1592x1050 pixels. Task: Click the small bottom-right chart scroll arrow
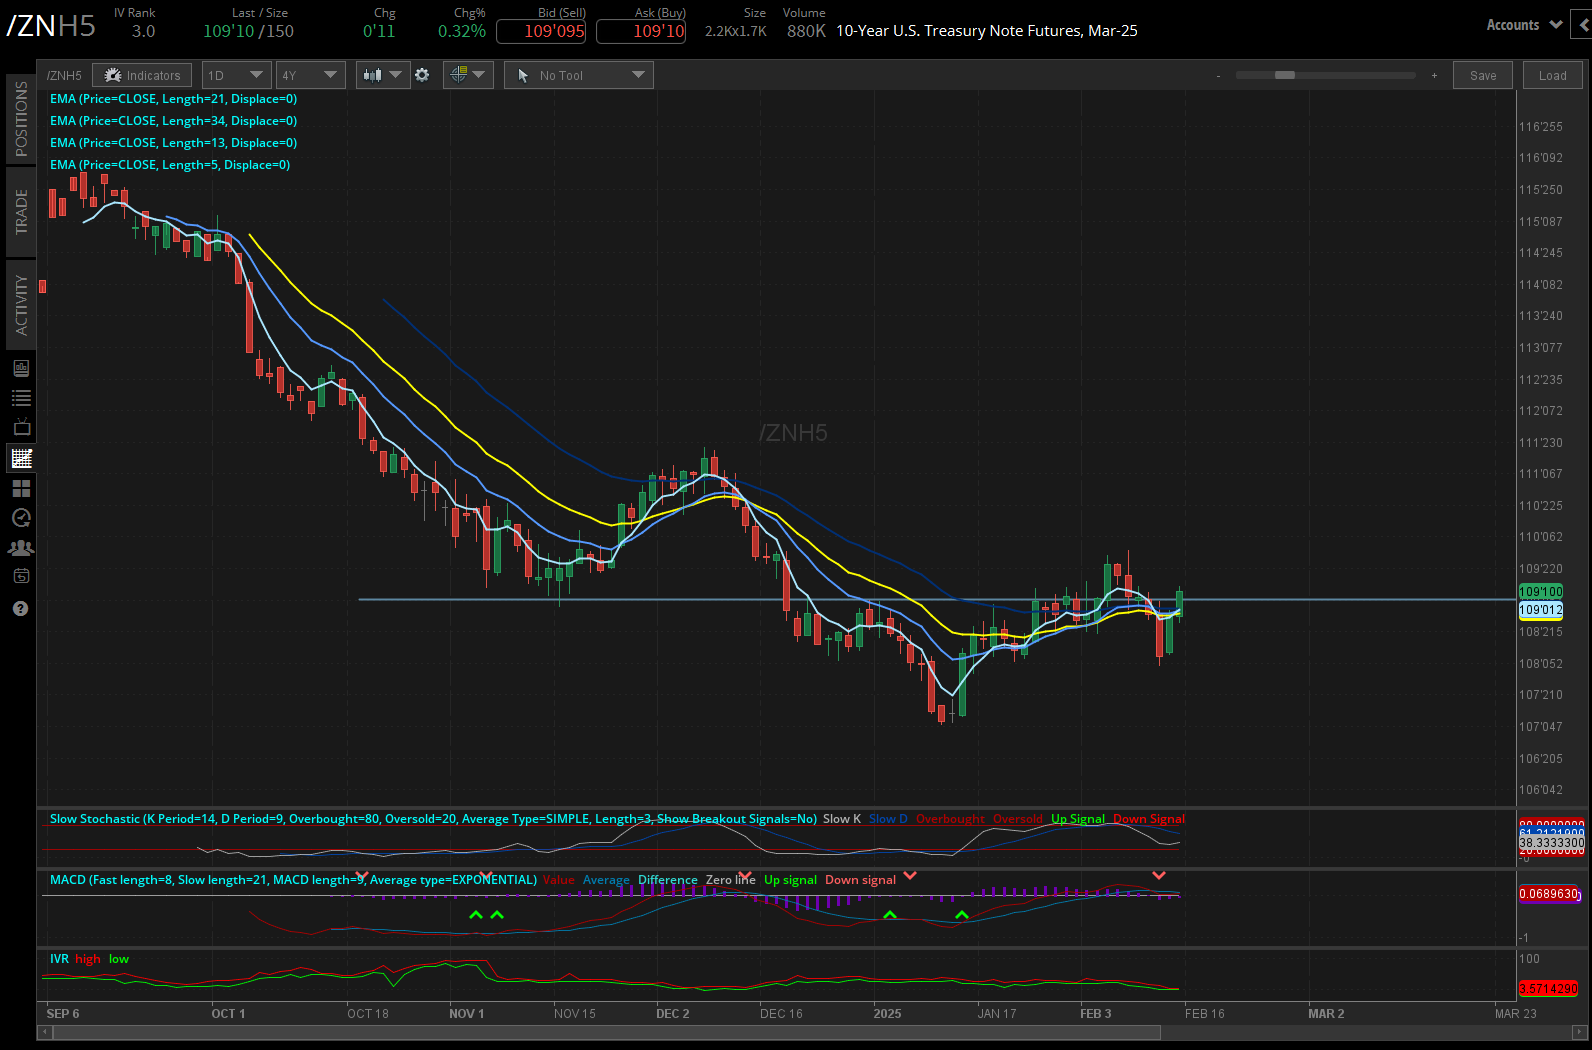coord(1580,1031)
